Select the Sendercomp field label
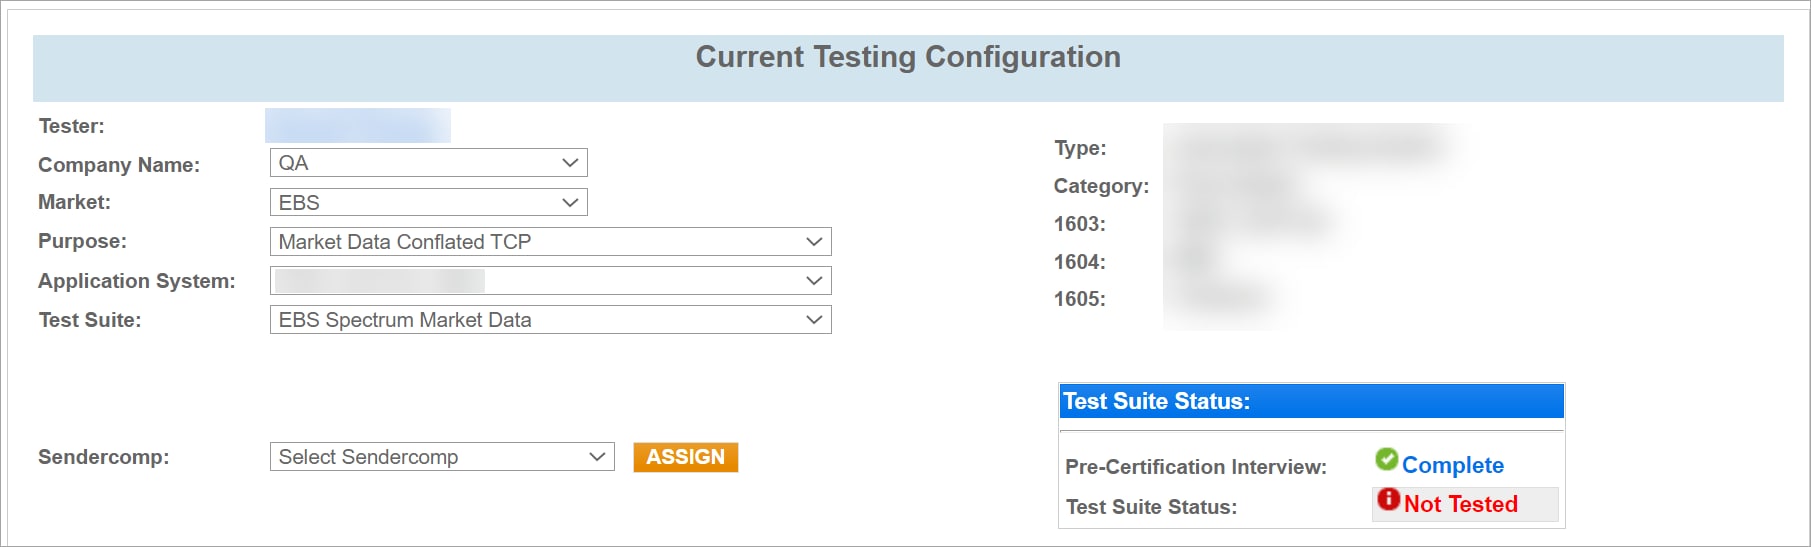Viewport: 1811px width, 547px height. [x=103, y=457]
